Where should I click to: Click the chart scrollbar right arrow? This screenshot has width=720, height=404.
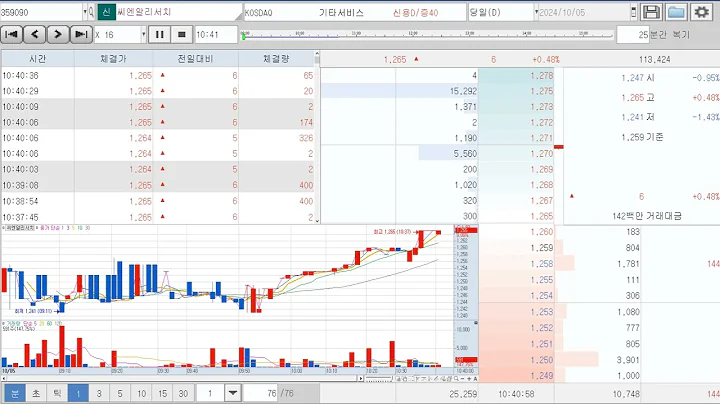click(x=361, y=379)
